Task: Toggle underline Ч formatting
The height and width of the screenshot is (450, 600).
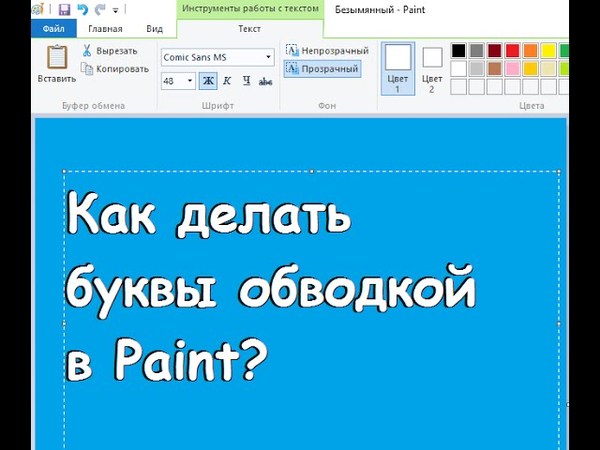Action: pos(246,81)
